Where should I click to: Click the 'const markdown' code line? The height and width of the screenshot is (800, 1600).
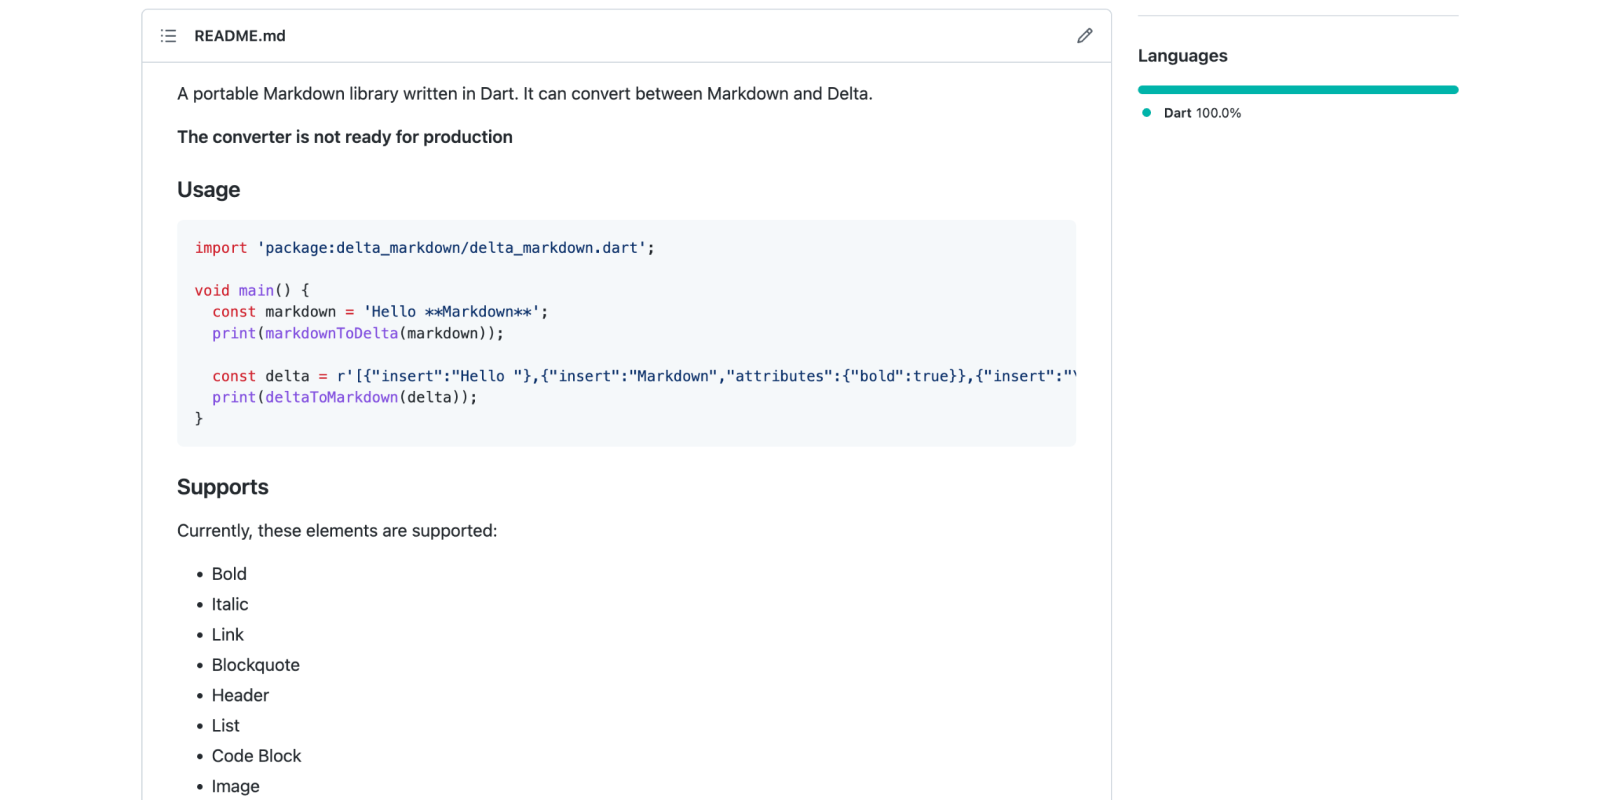click(x=380, y=312)
